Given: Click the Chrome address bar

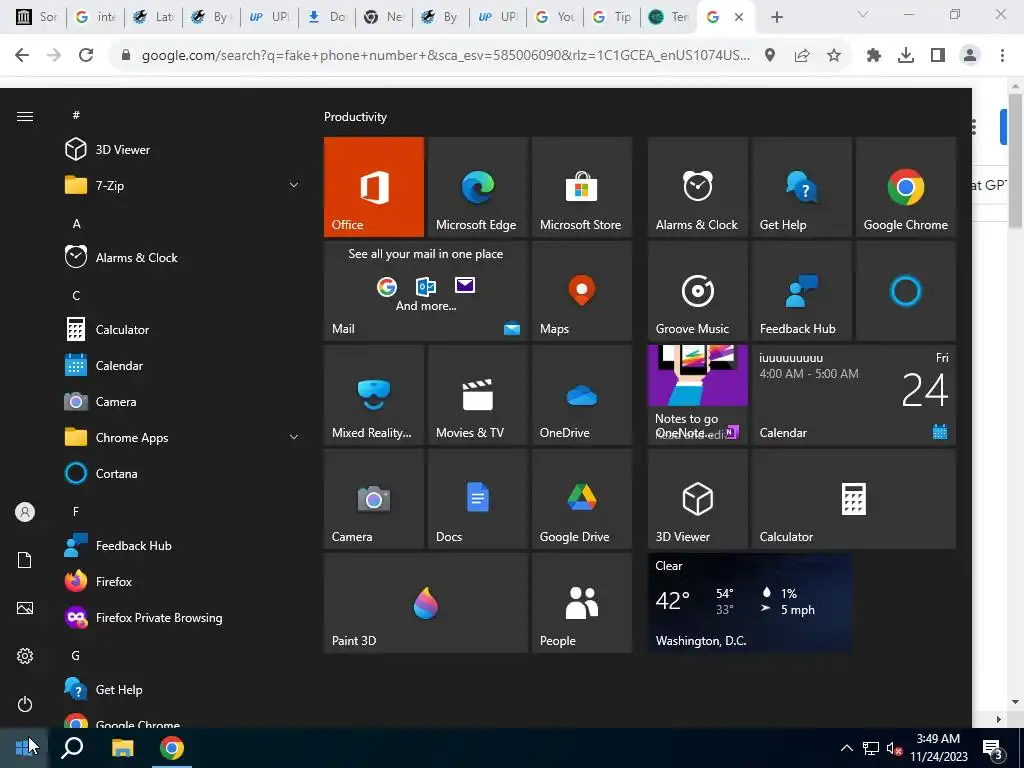Looking at the screenshot, I should tap(444, 56).
